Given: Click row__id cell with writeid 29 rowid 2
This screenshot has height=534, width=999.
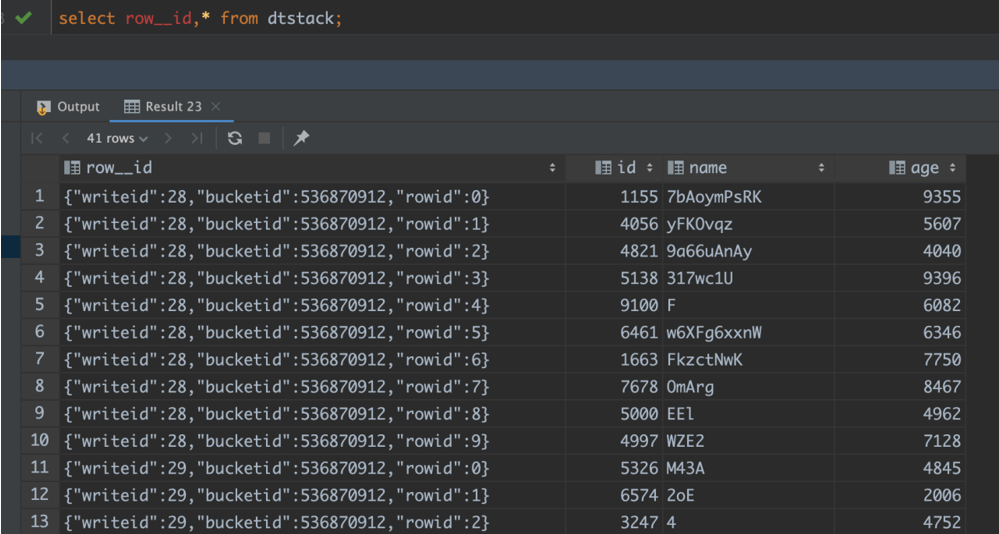Looking at the screenshot, I should tap(312, 522).
